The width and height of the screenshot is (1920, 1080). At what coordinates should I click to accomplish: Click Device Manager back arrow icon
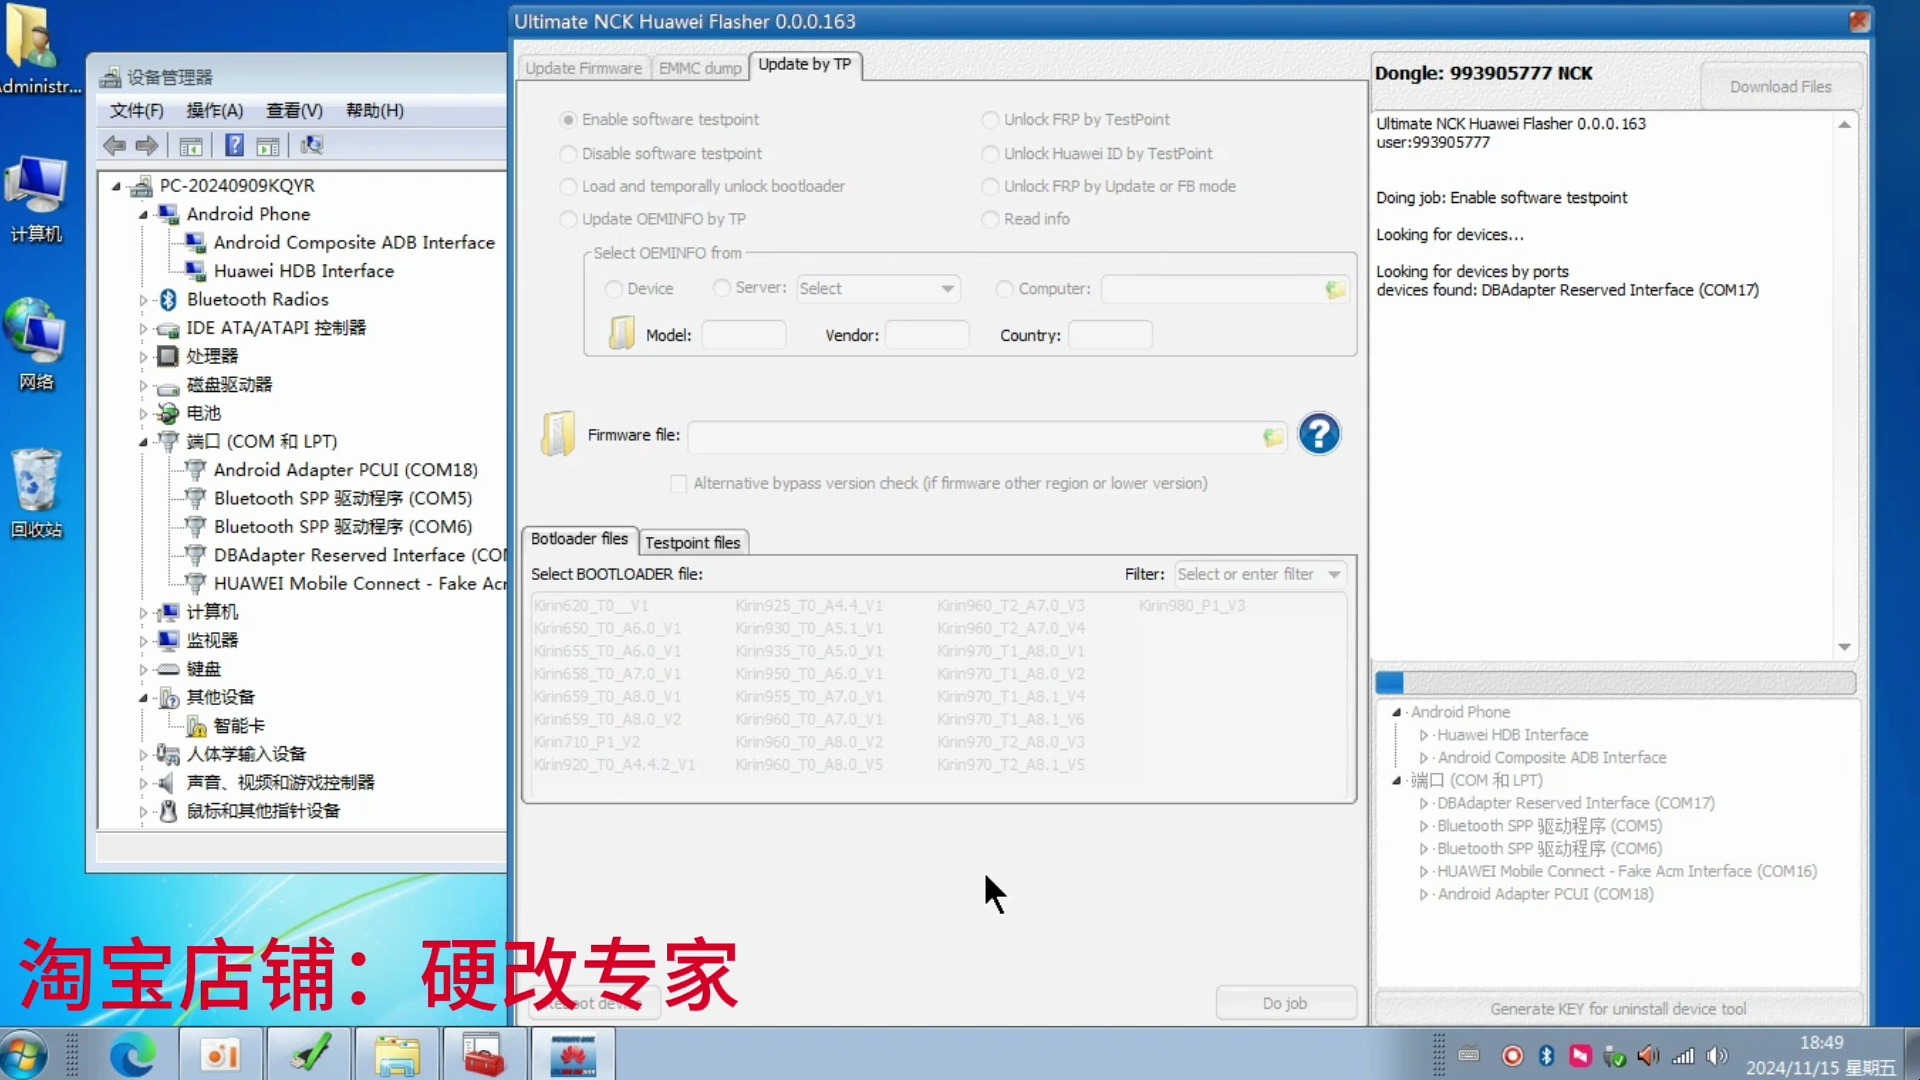(114, 146)
